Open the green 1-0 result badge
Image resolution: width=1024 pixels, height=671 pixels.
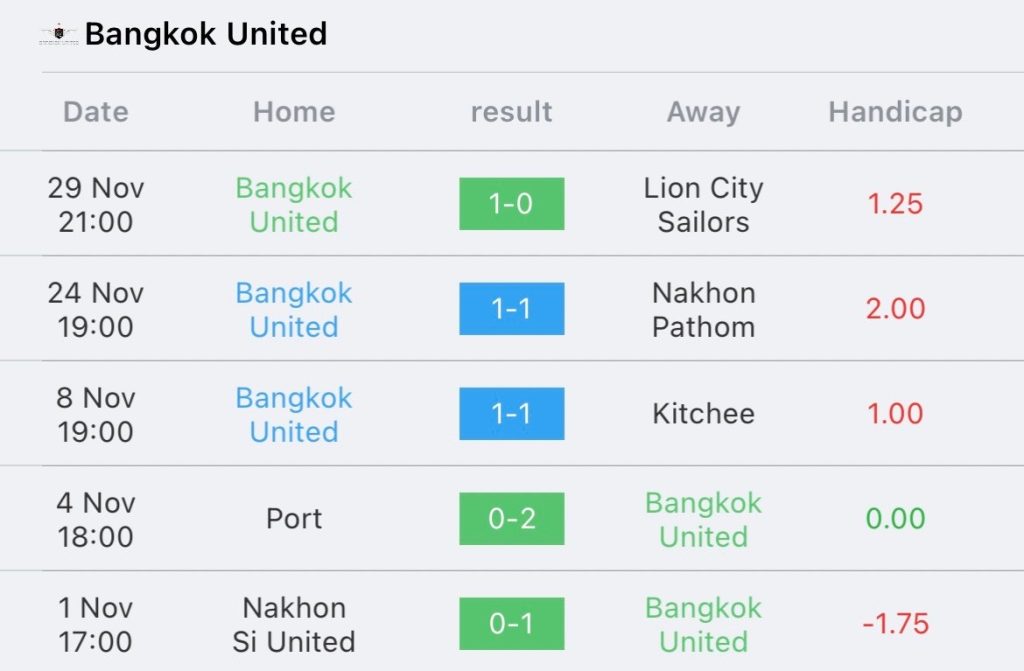(511, 204)
